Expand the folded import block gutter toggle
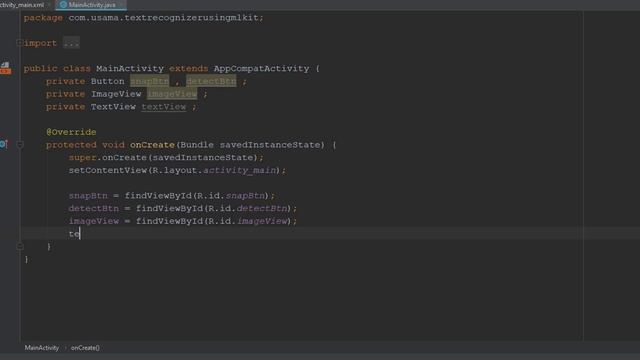This screenshot has width=640, height=360. 19,42
